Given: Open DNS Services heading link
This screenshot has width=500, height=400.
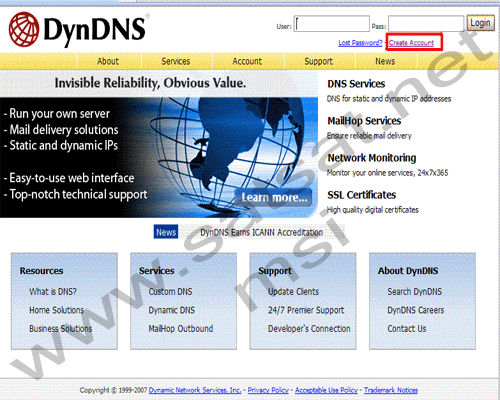Looking at the screenshot, I should pos(356,84).
